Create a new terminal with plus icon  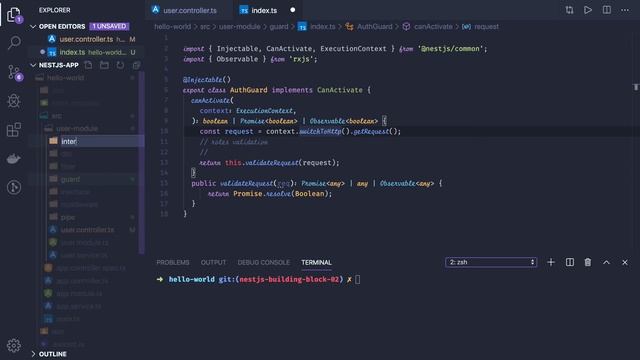[551, 262]
